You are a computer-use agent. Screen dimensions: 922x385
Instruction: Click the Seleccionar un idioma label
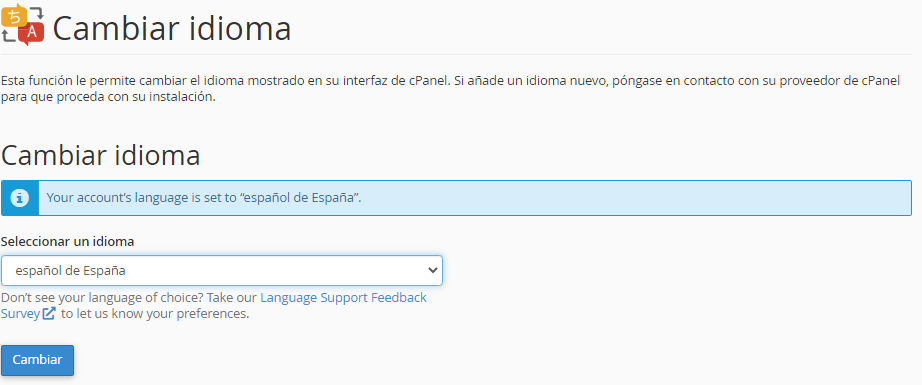[x=68, y=242]
